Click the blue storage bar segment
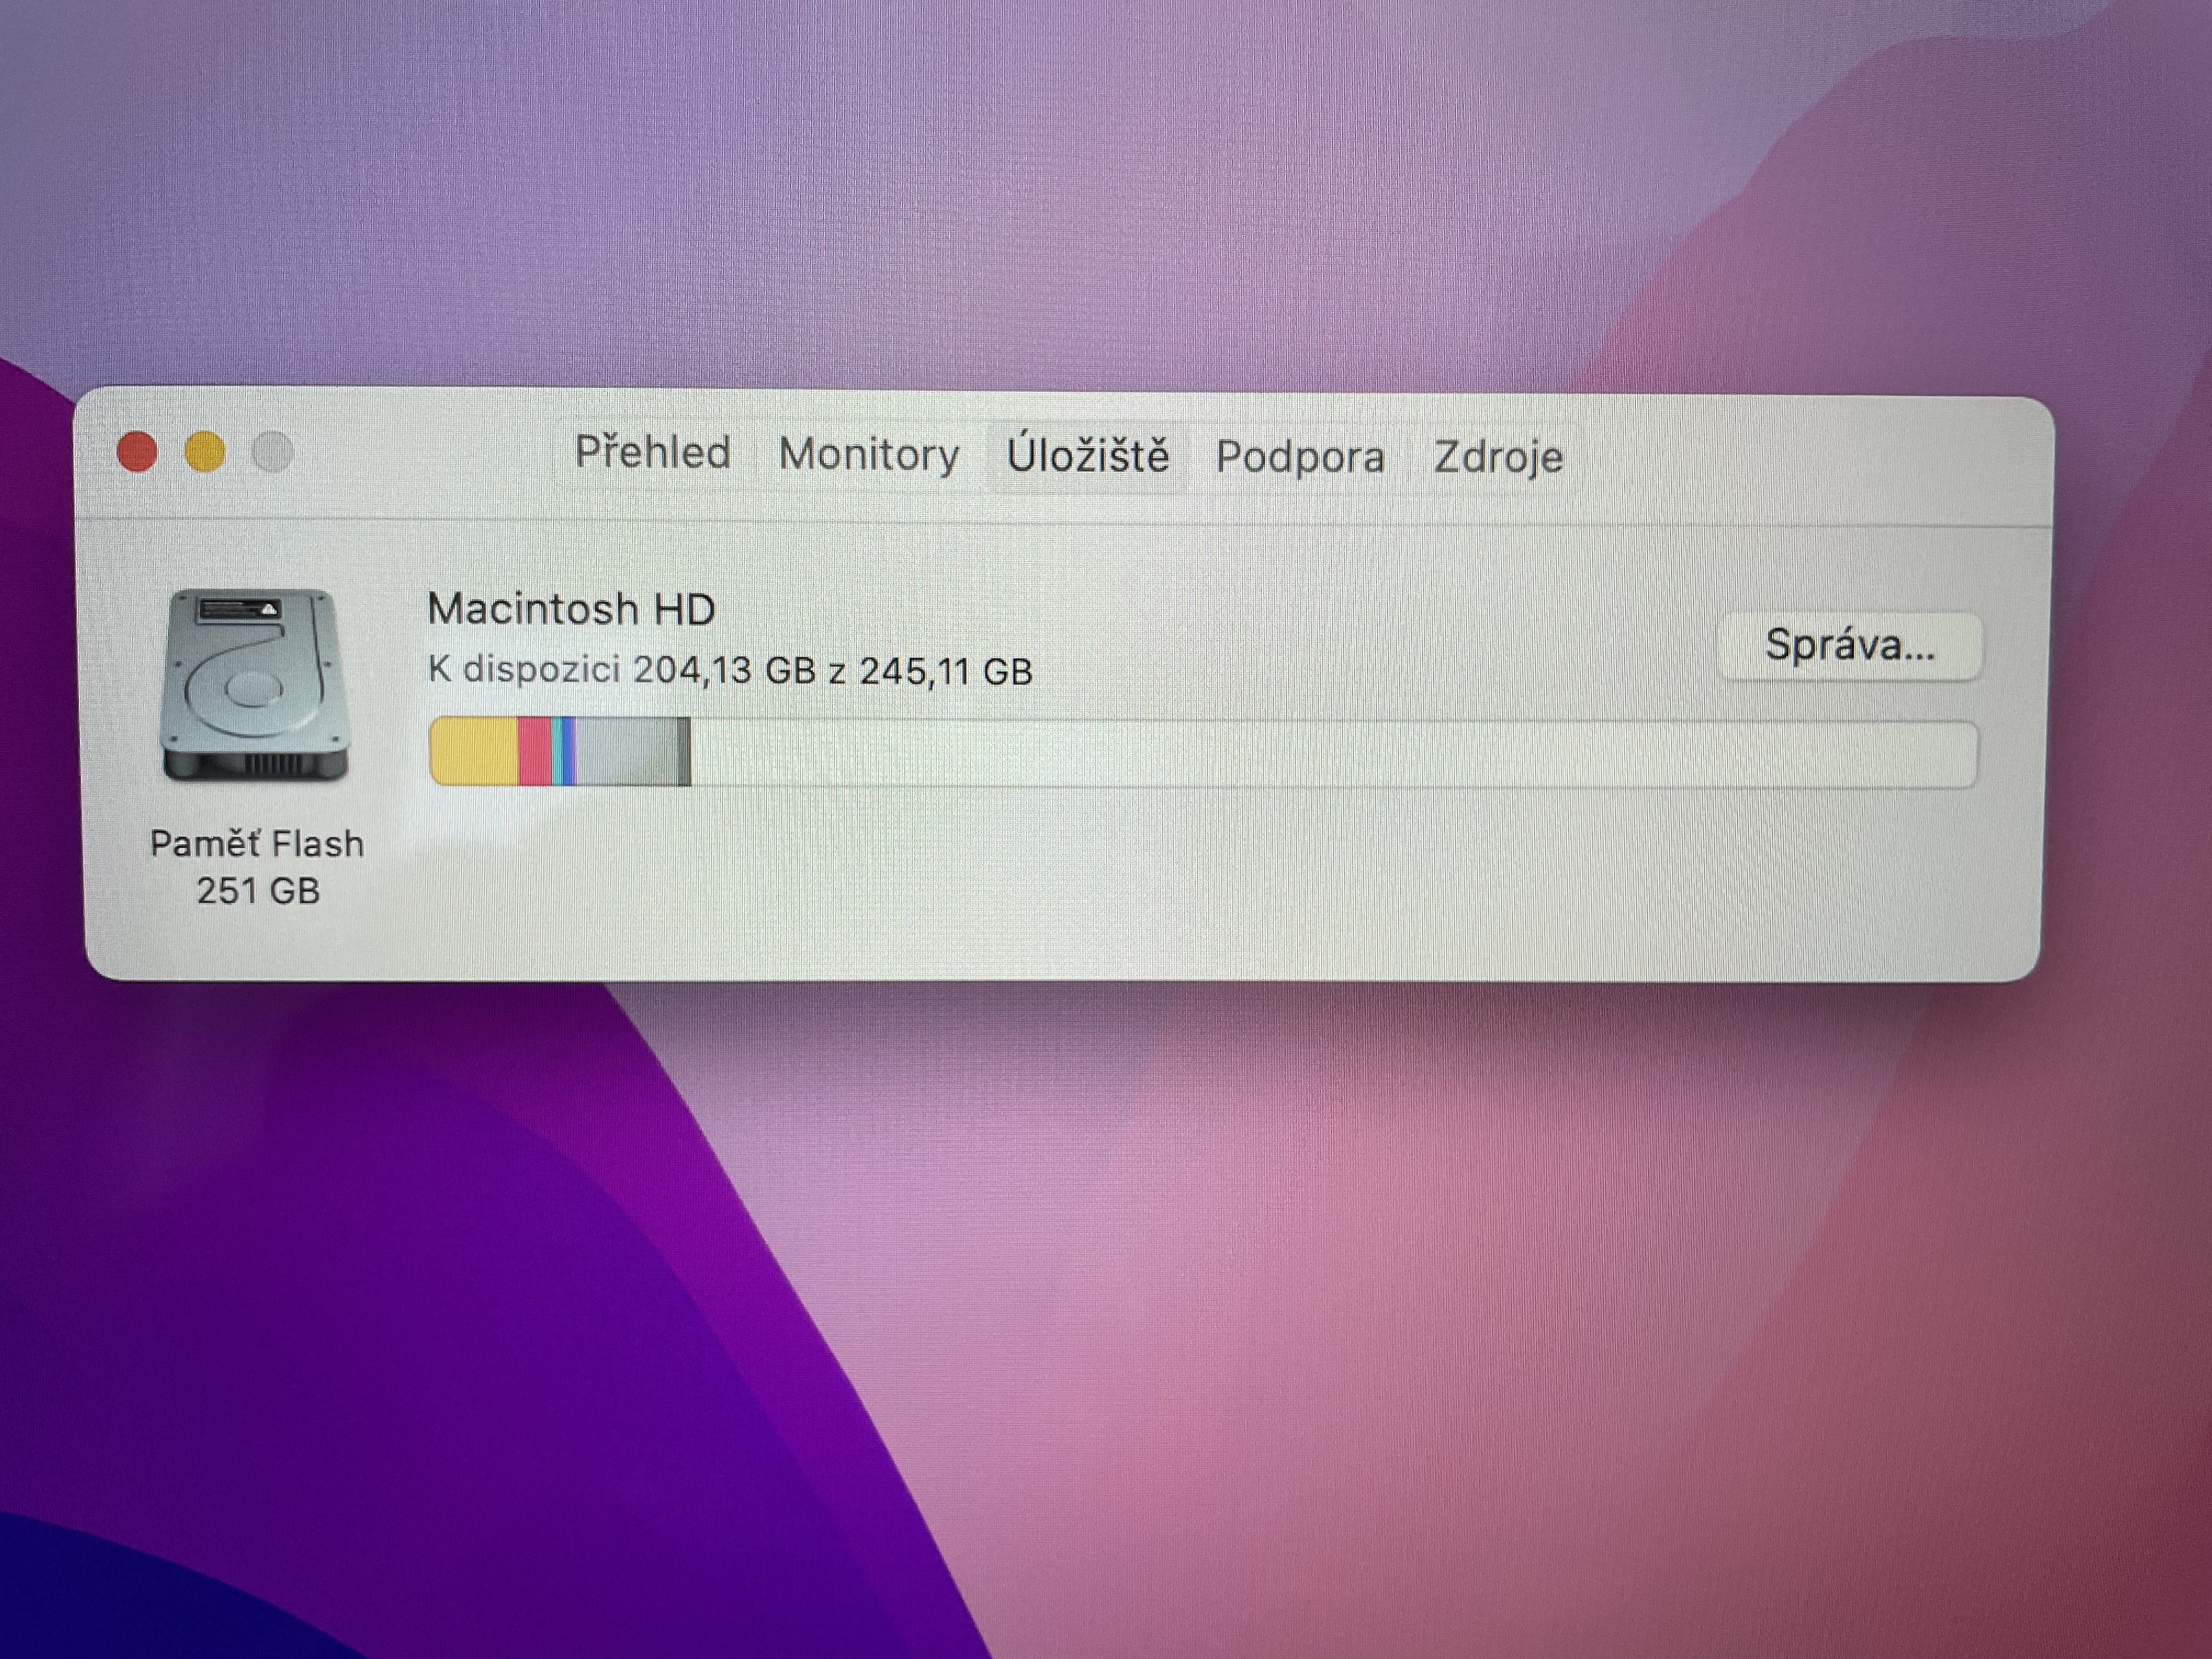2212x1659 pixels. pyautogui.click(x=567, y=751)
